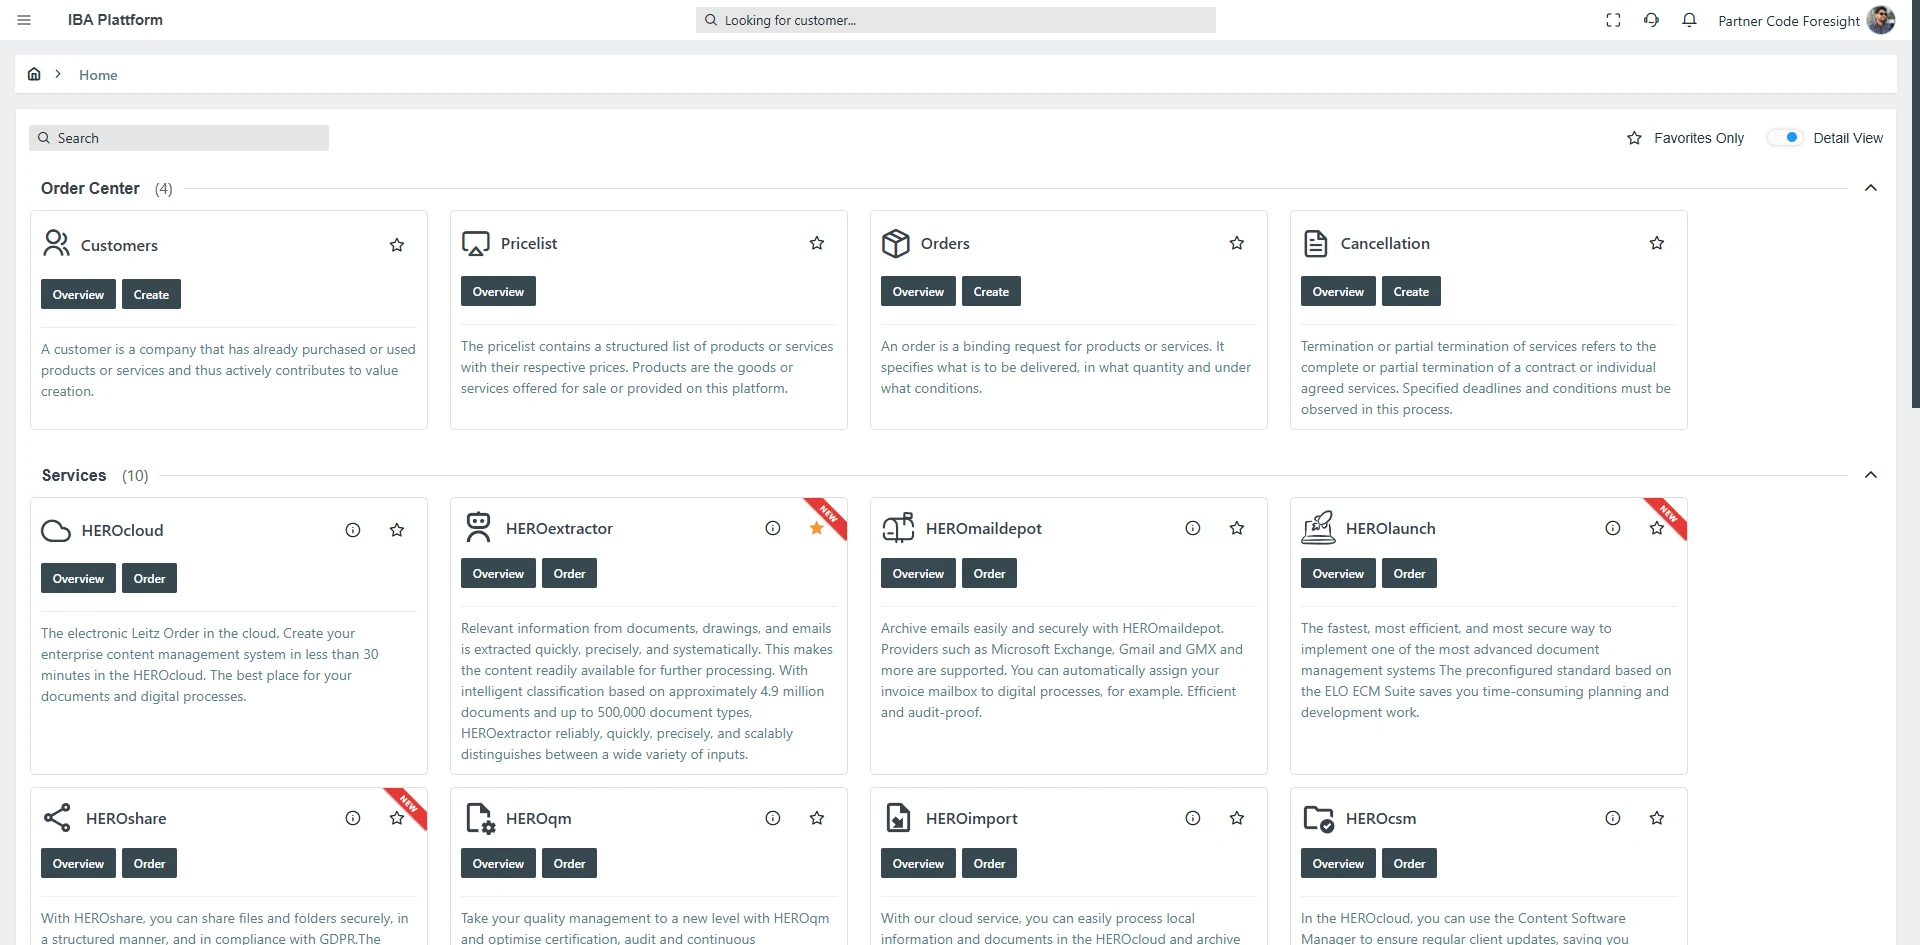Show HEROlaunch info icon

pyautogui.click(x=1613, y=528)
